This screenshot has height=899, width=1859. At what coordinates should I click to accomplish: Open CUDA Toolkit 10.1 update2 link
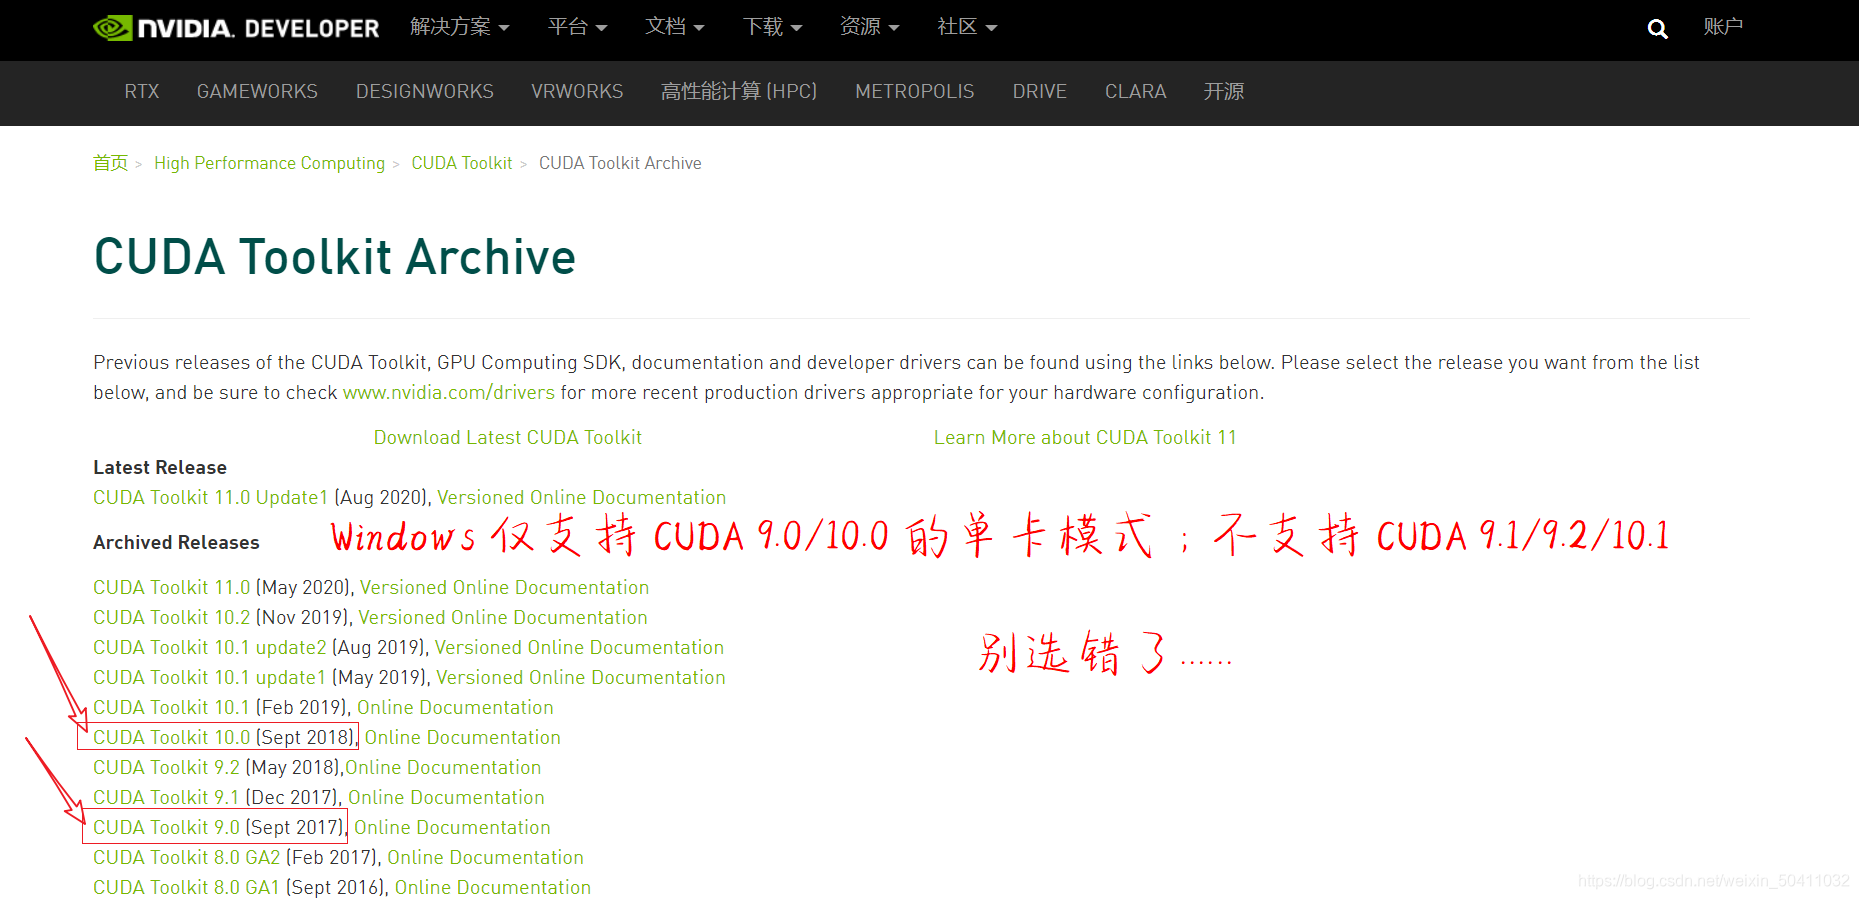click(x=210, y=647)
